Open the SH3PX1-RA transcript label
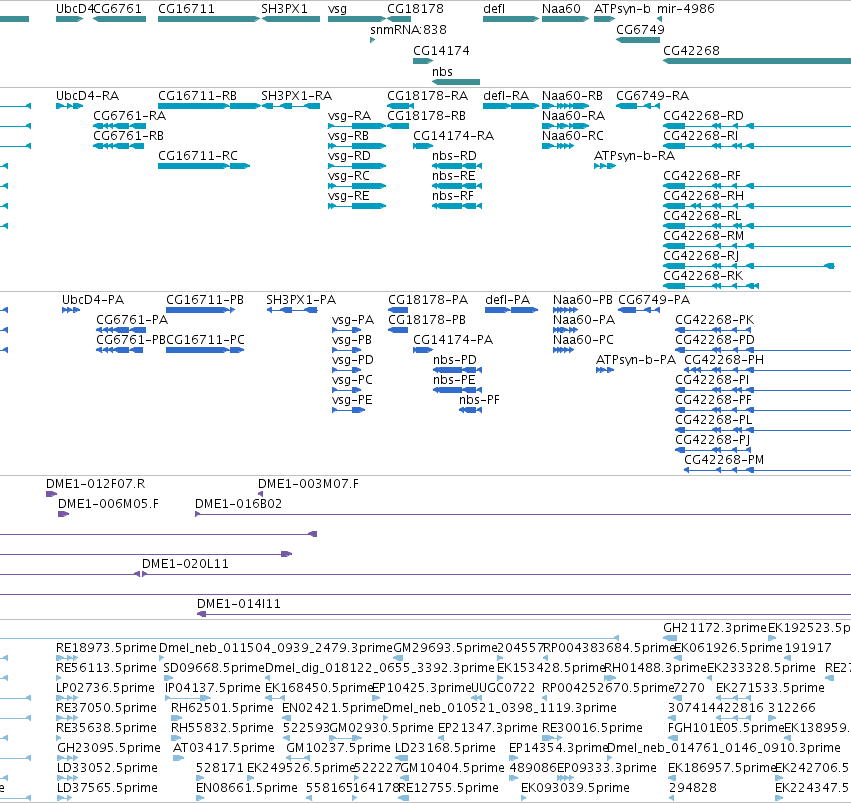Screen dimensions: 851x803 click(296, 96)
